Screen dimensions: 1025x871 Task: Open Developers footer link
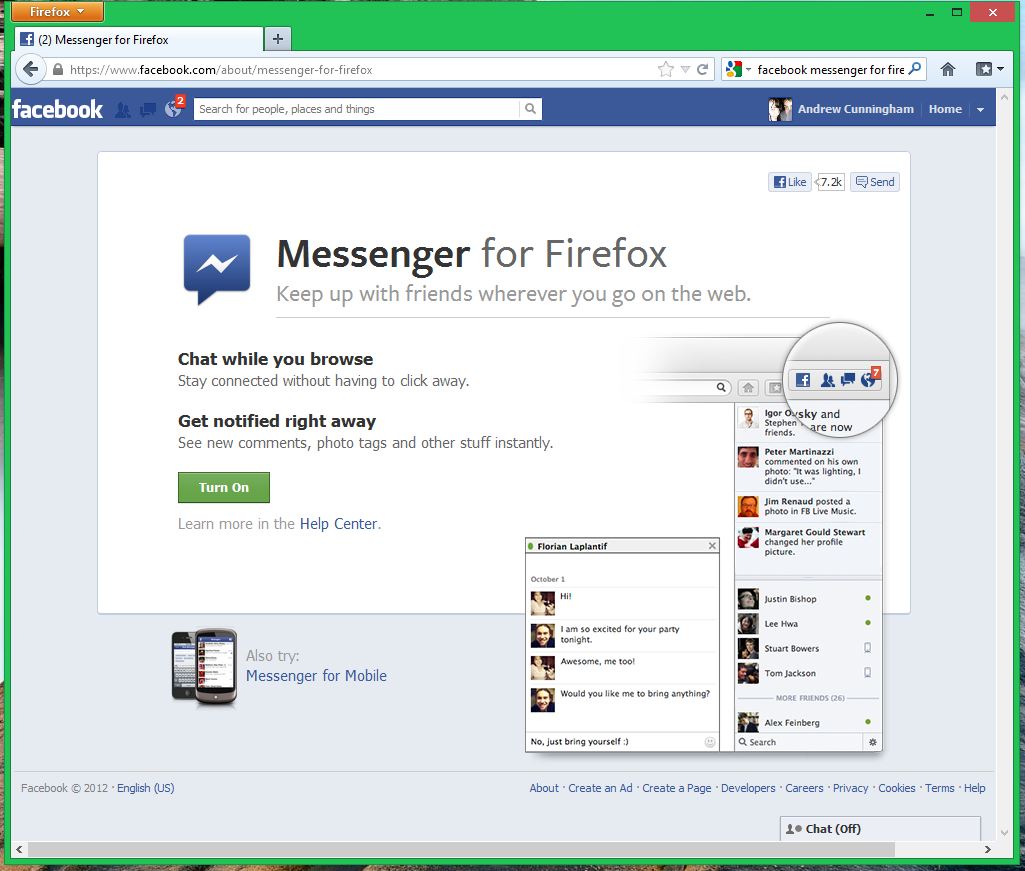748,788
